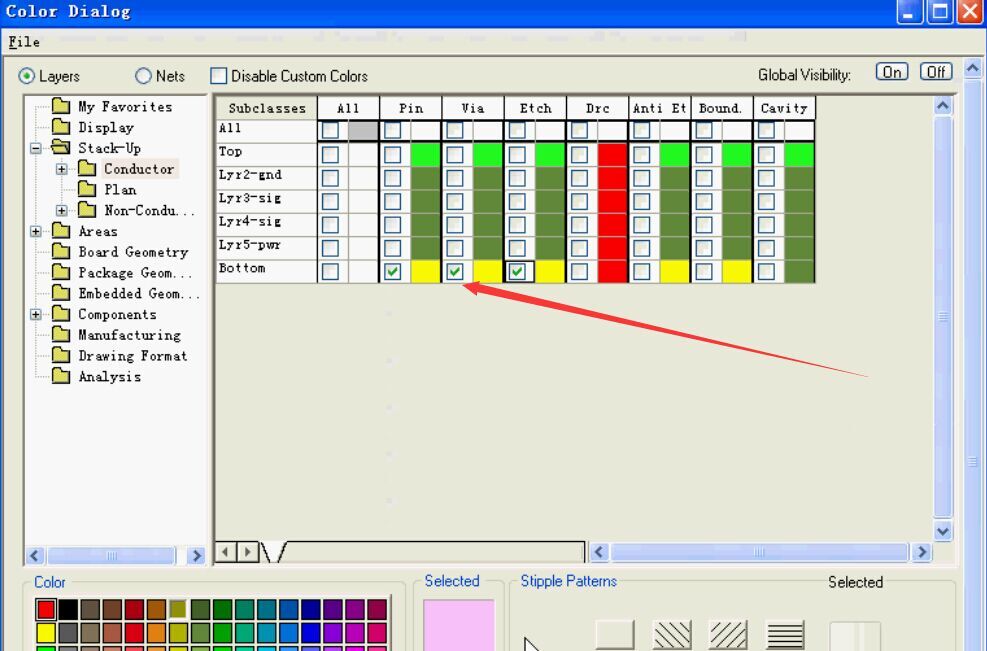Collapse the Stack-Up tree node
The height and width of the screenshot is (651, 987).
pyautogui.click(x=36, y=148)
